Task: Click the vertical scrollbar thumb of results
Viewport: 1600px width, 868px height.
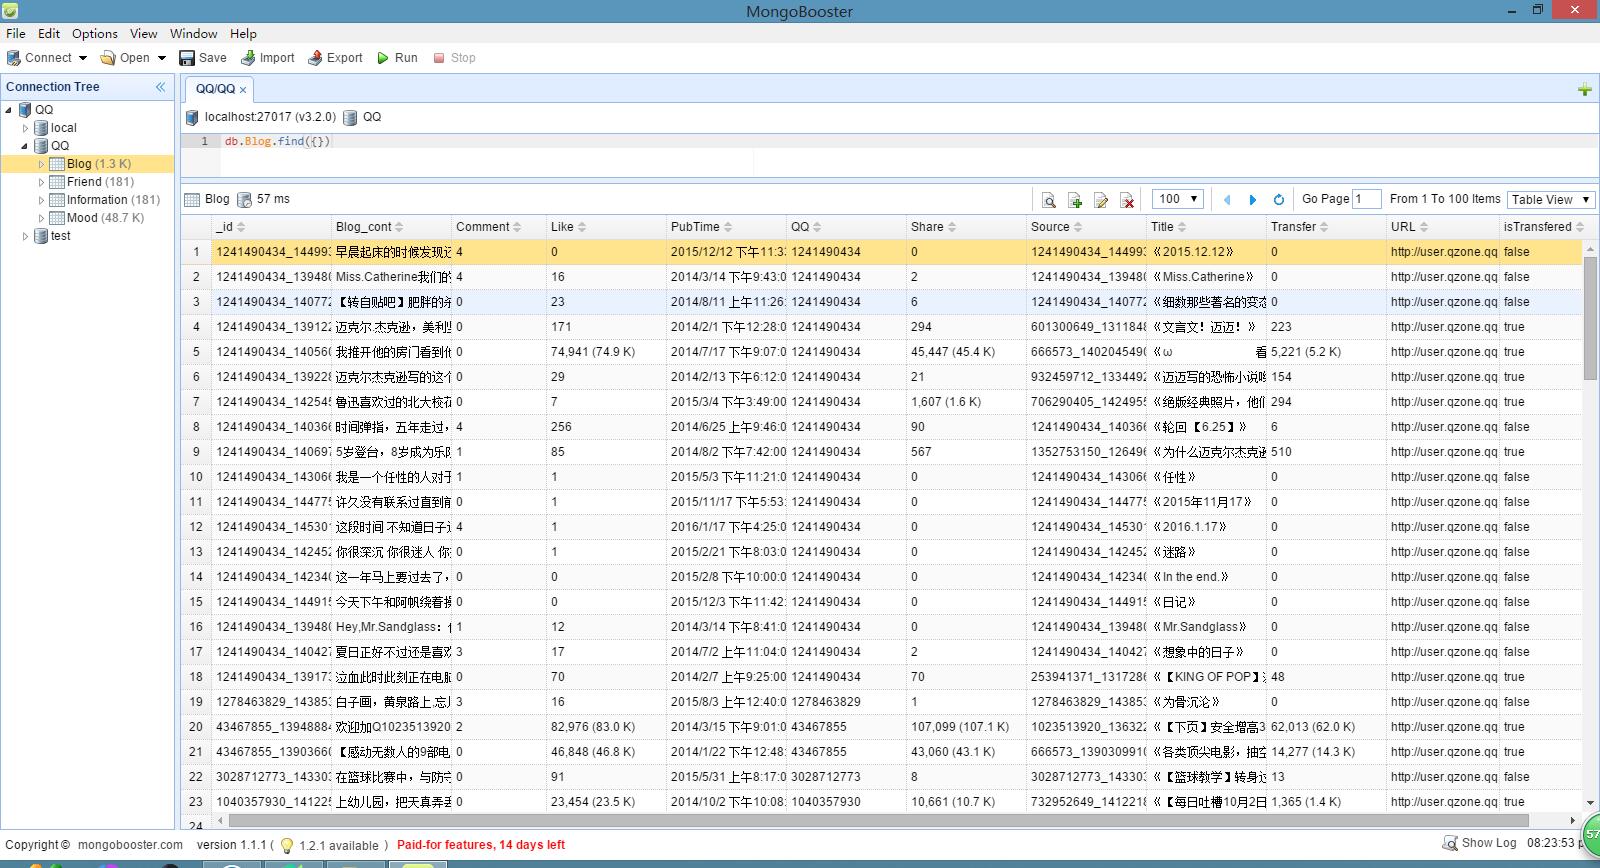Action: point(1590,317)
